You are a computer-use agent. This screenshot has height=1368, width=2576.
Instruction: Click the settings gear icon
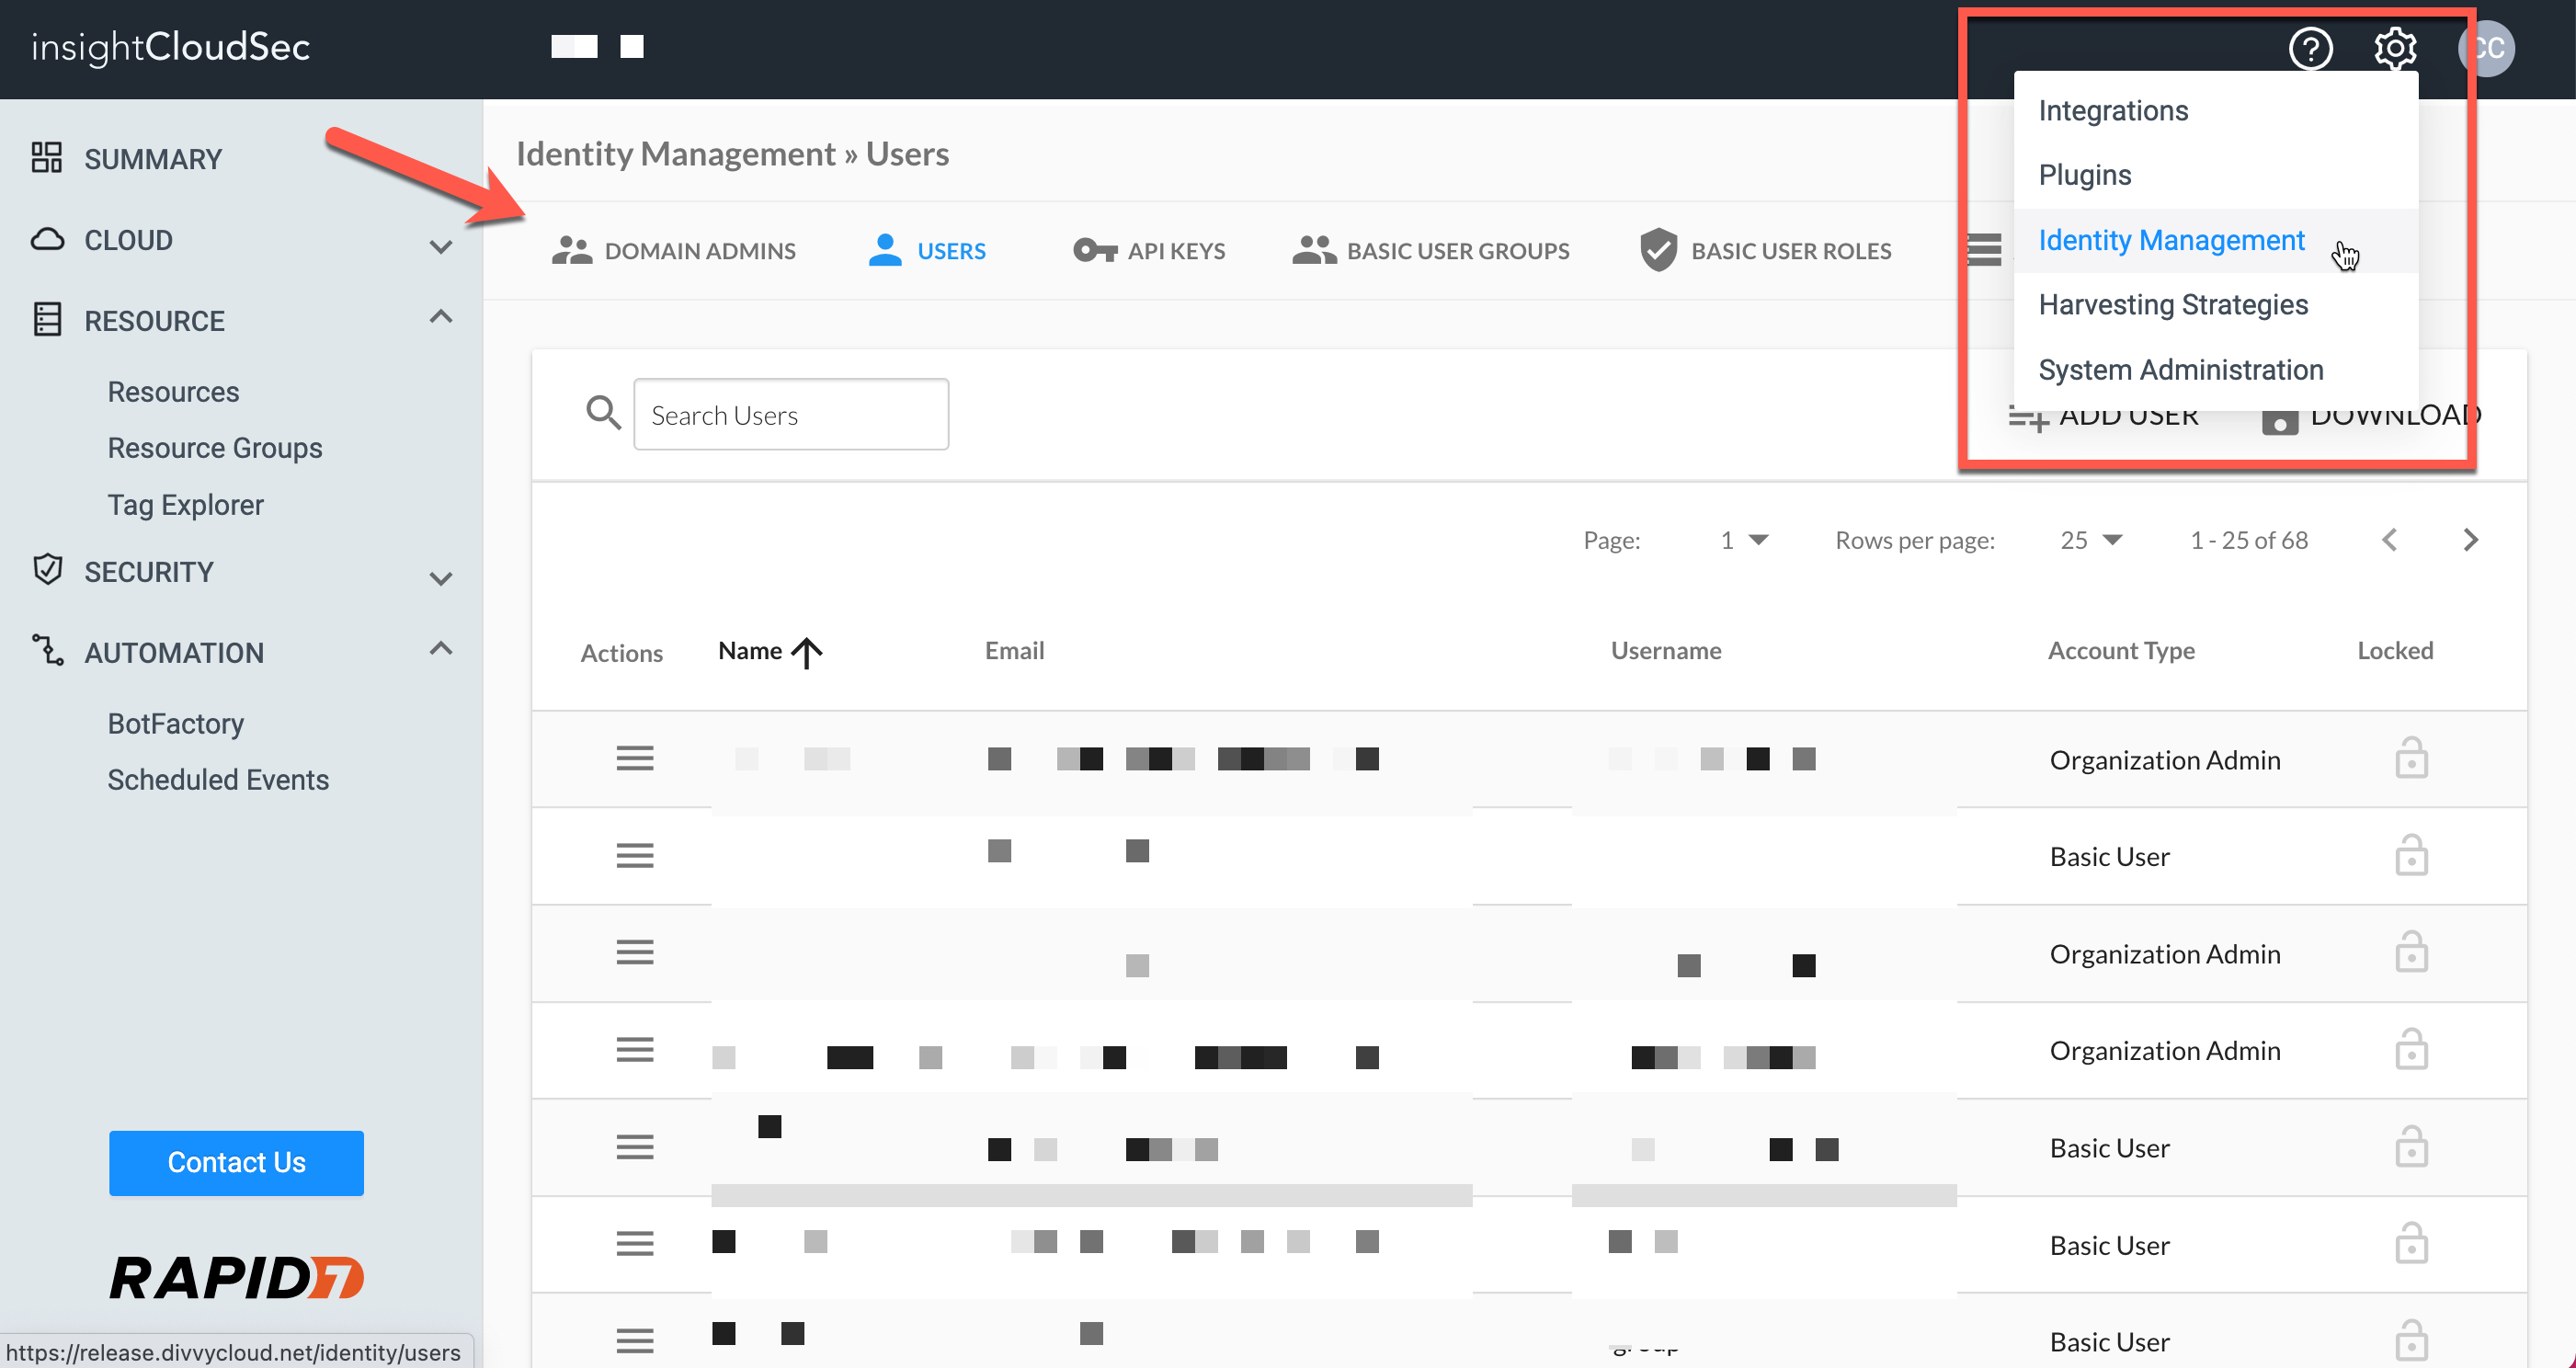(2395, 48)
